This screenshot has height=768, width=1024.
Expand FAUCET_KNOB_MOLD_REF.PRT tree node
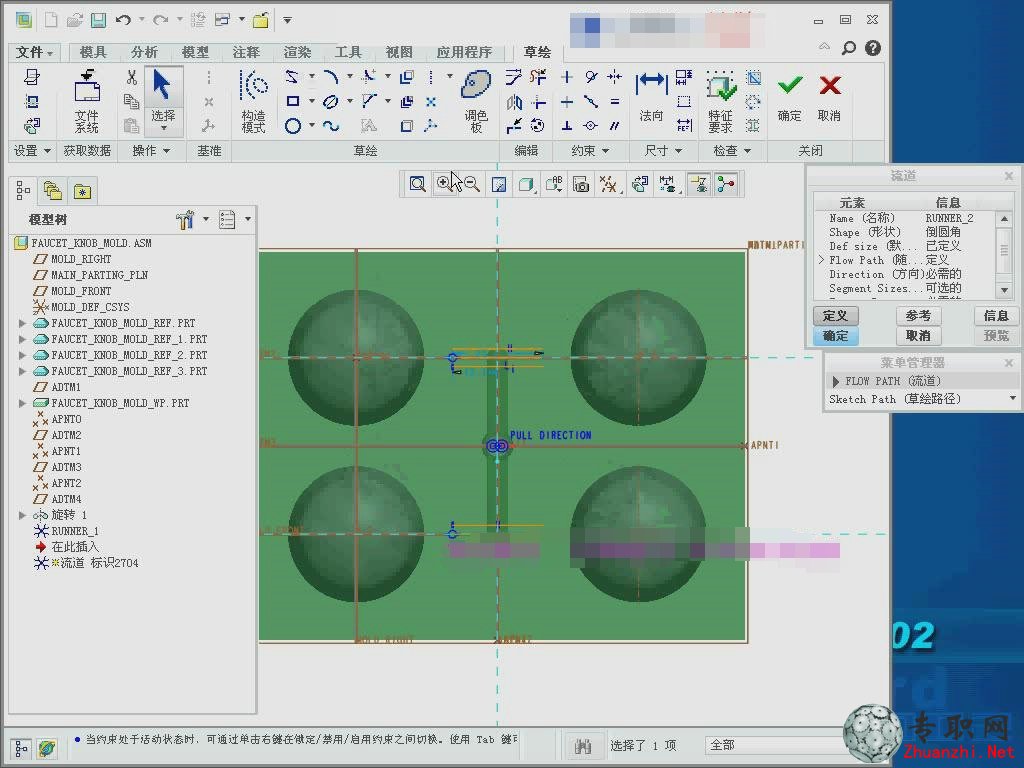[22, 323]
